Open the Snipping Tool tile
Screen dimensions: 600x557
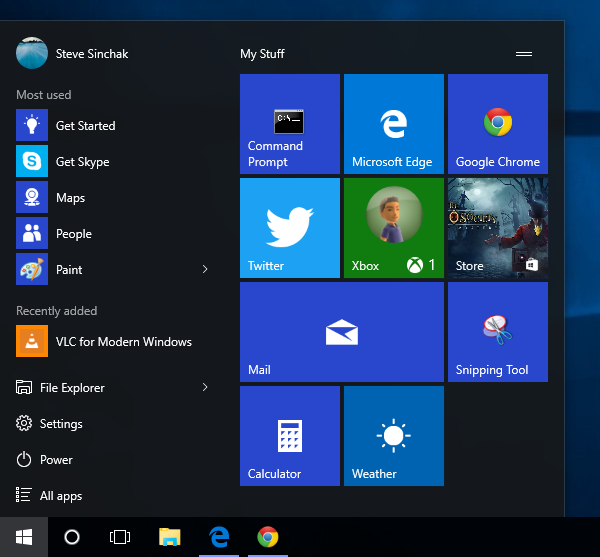pos(497,332)
